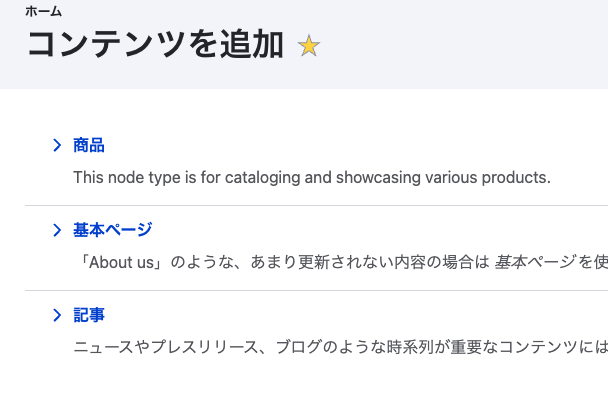
Task: Click the word 'showcasing' in the product description
Action: point(378,178)
